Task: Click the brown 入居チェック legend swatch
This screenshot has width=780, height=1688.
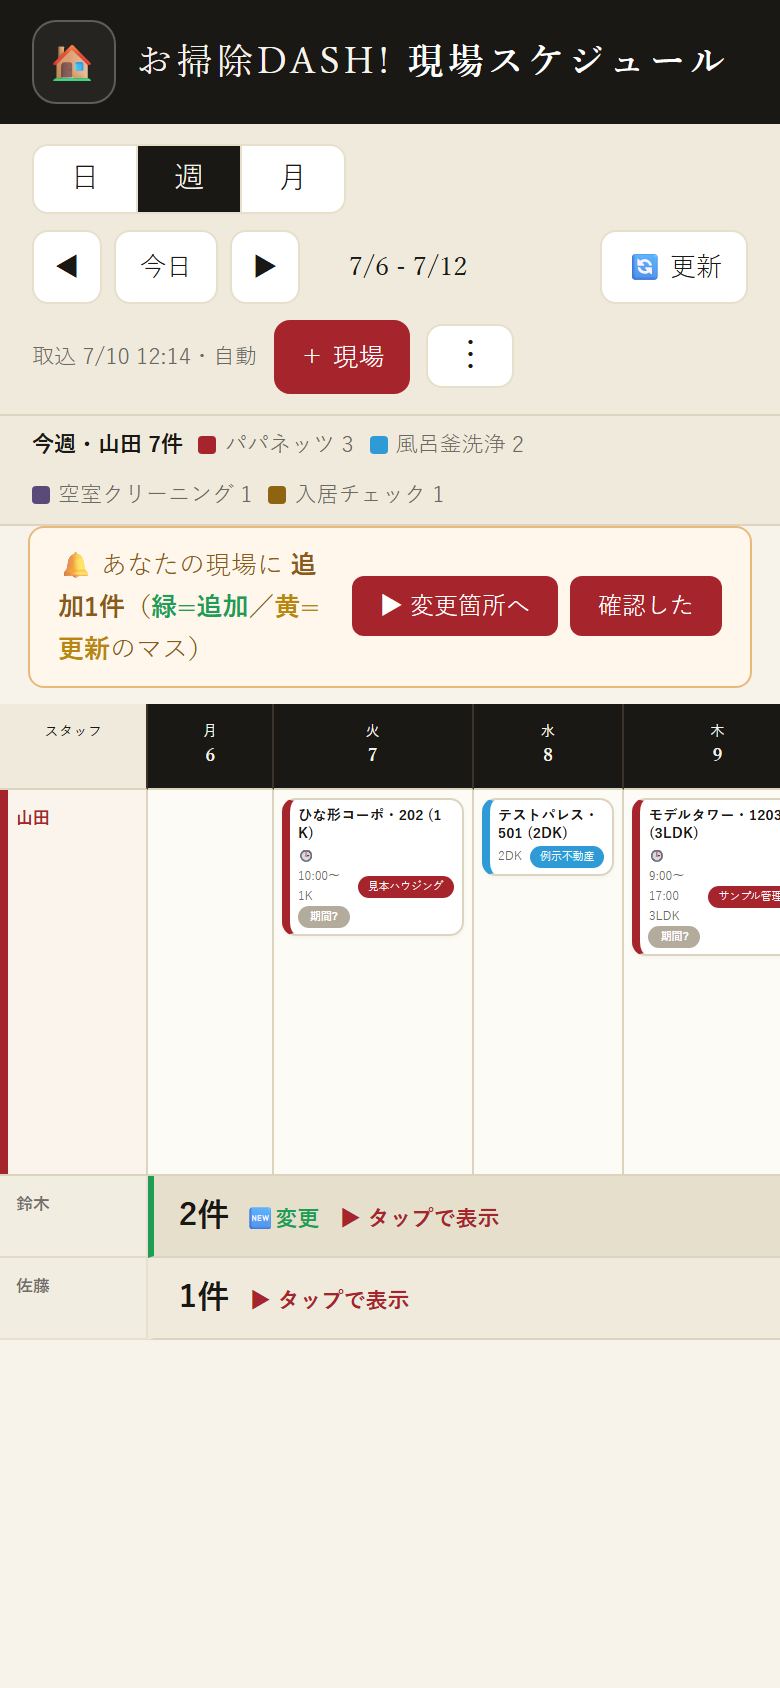Action: click(277, 495)
